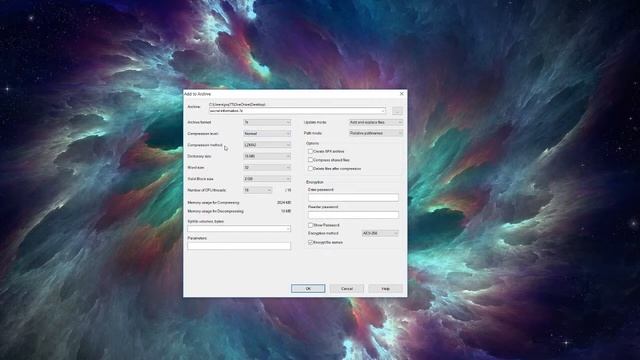Click the archive destination path text
Viewport: 640px width, 360px height.
click(237, 104)
